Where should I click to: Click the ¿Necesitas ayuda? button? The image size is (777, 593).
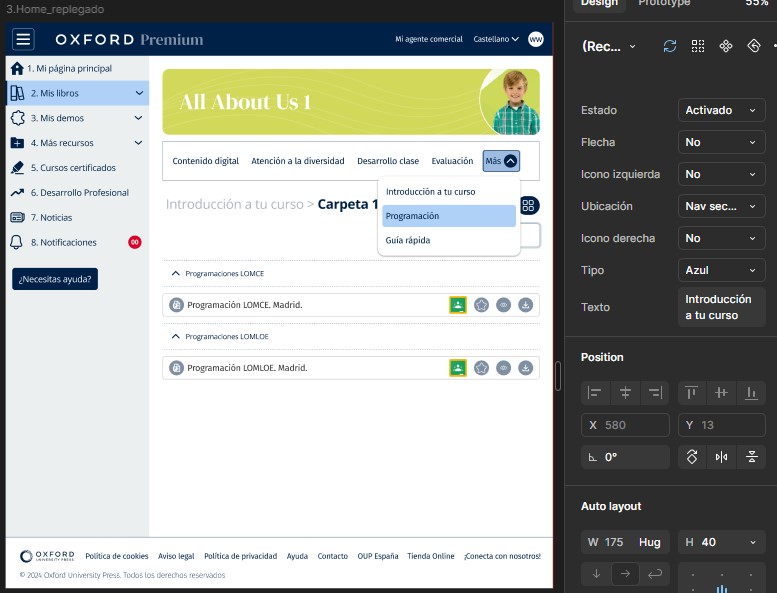(x=55, y=279)
